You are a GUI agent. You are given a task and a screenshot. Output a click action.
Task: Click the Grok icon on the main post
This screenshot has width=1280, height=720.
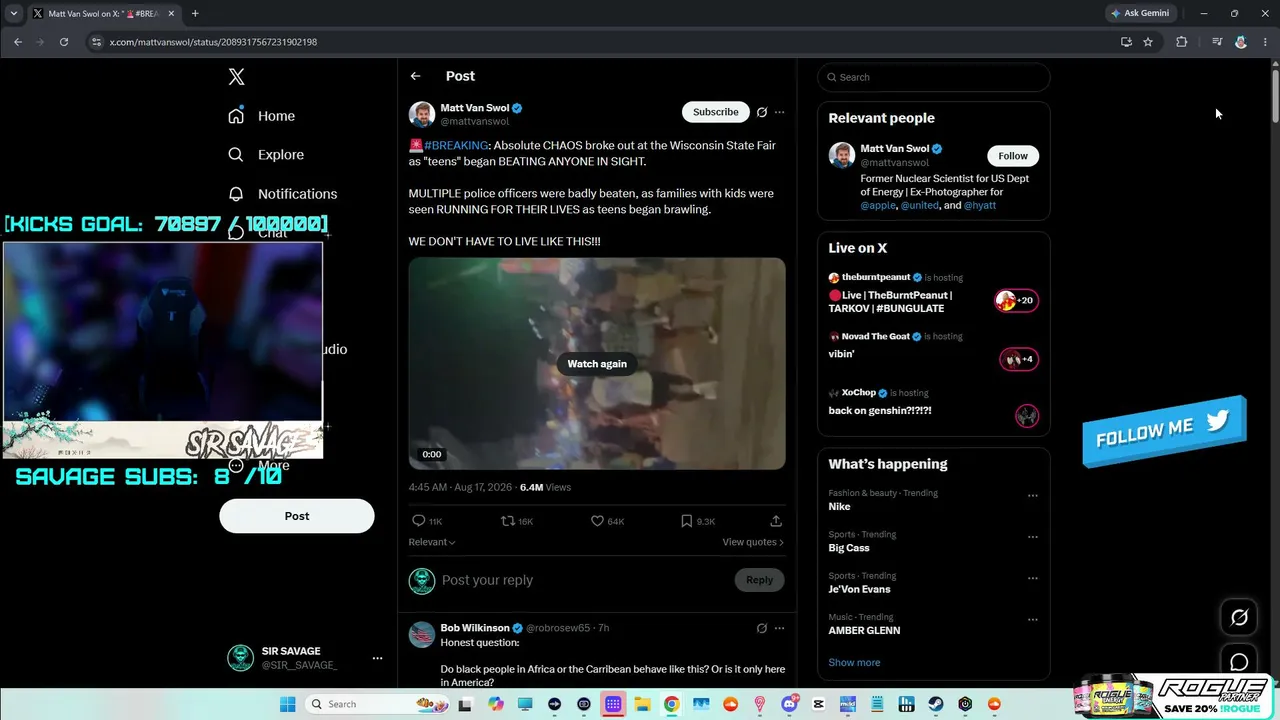(x=762, y=112)
